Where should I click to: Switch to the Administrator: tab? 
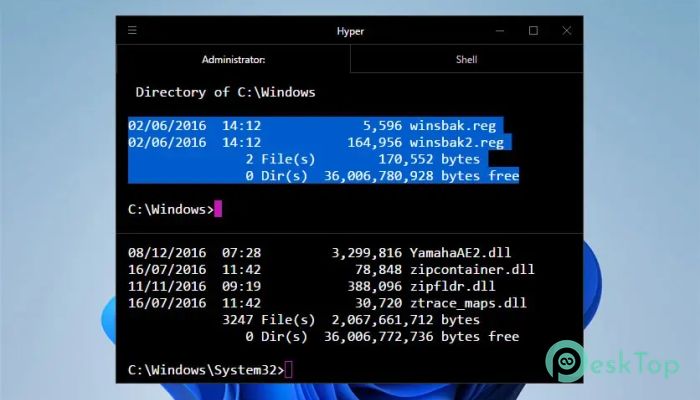coord(233,59)
